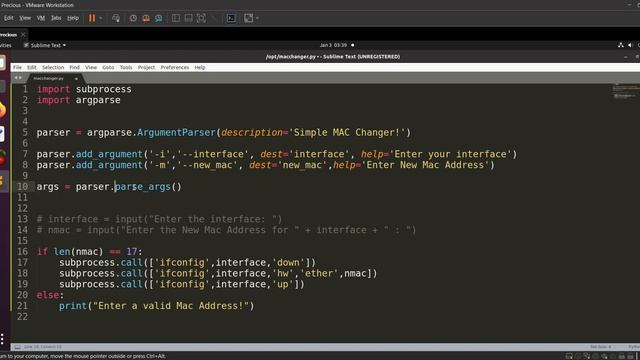Open the dropdown arrow next to the pause button
Screen dimensions: 640x360
(x=101, y=18)
